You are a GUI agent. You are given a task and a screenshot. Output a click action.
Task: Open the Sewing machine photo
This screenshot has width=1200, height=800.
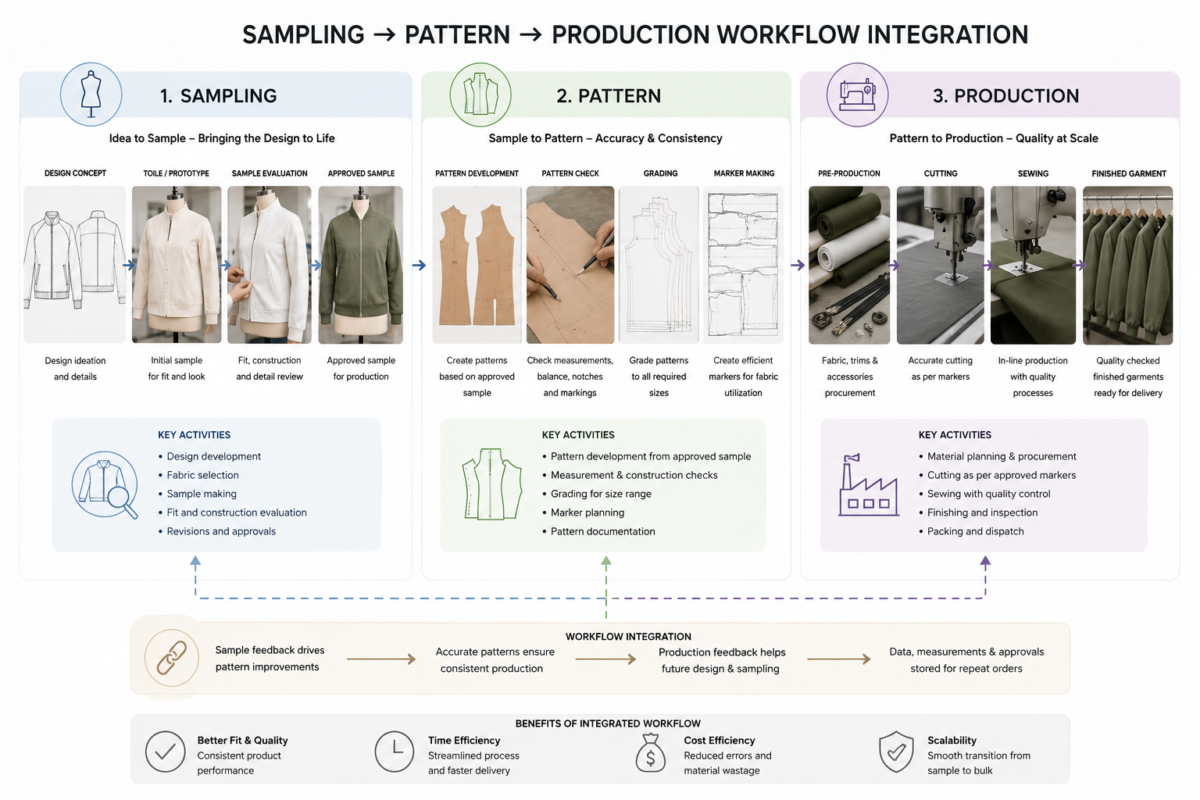click(x=1033, y=265)
